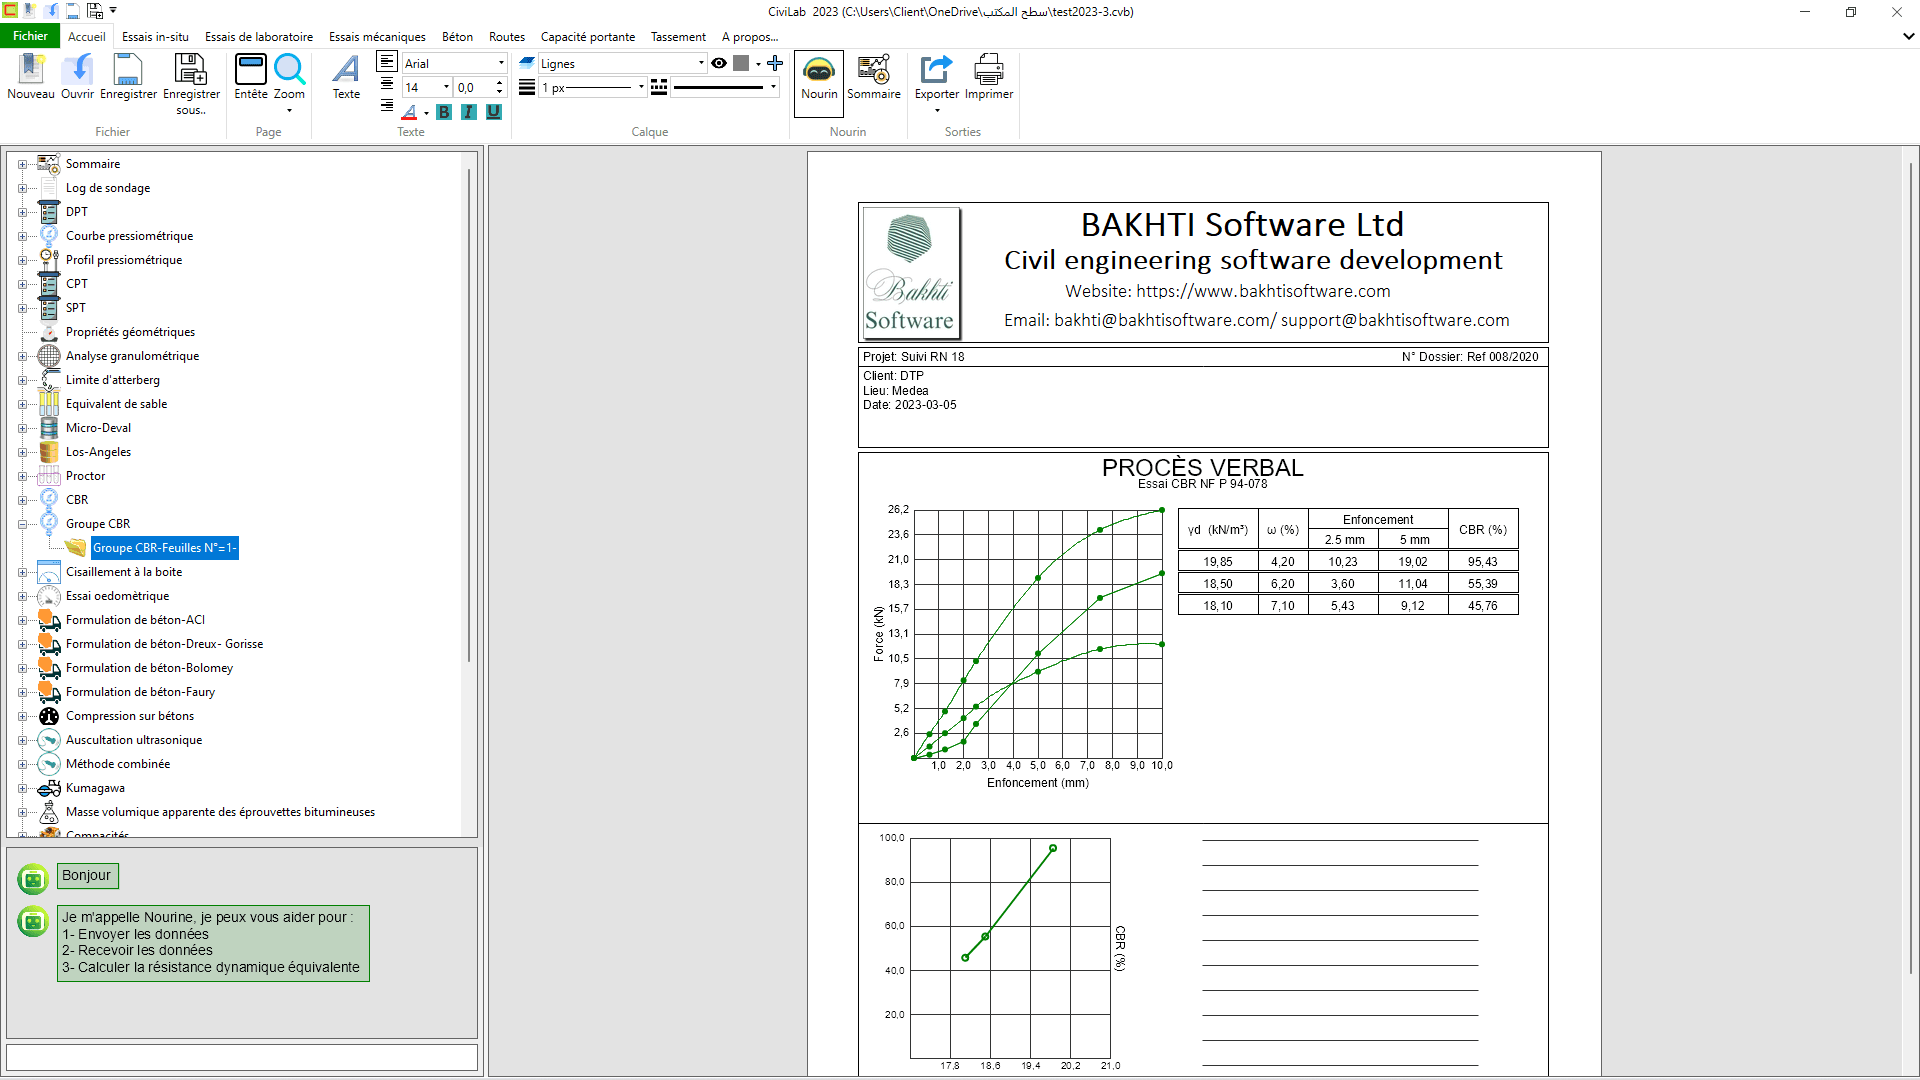Image resolution: width=1920 pixels, height=1080 pixels.
Task: Select Cisaillement à la boite item
Action: [124, 572]
